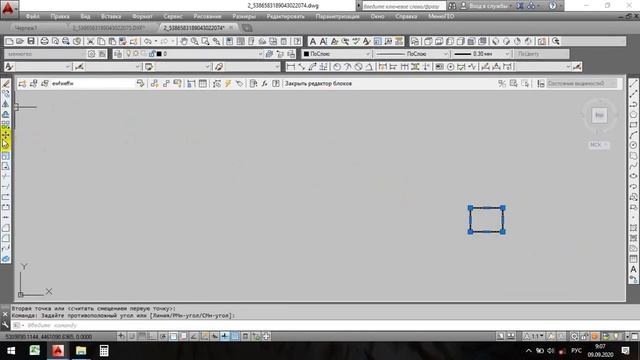640x360 pixels.
Task: Switch to the Чертеж1 drawing tab
Action: [26, 28]
